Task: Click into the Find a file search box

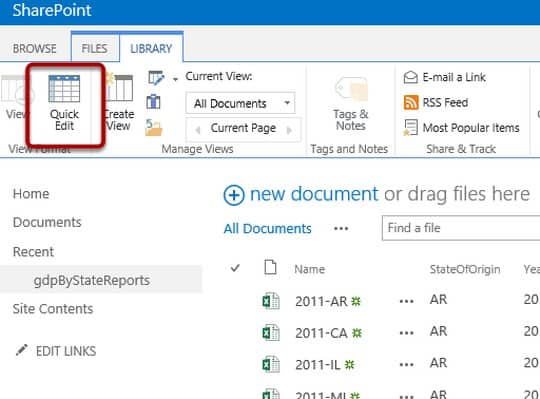Action: point(461,228)
